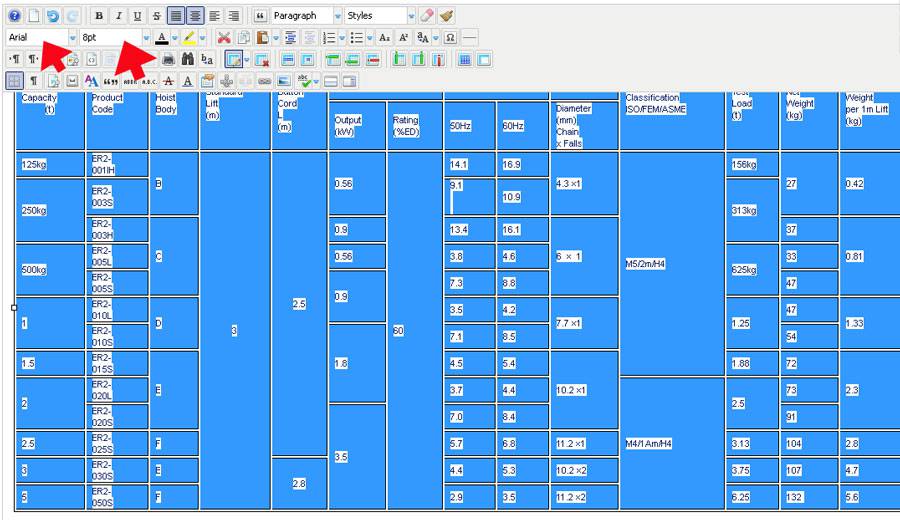The image size is (900, 520).
Task: Click the ER2-001IH product code cell
Action: coord(118,164)
